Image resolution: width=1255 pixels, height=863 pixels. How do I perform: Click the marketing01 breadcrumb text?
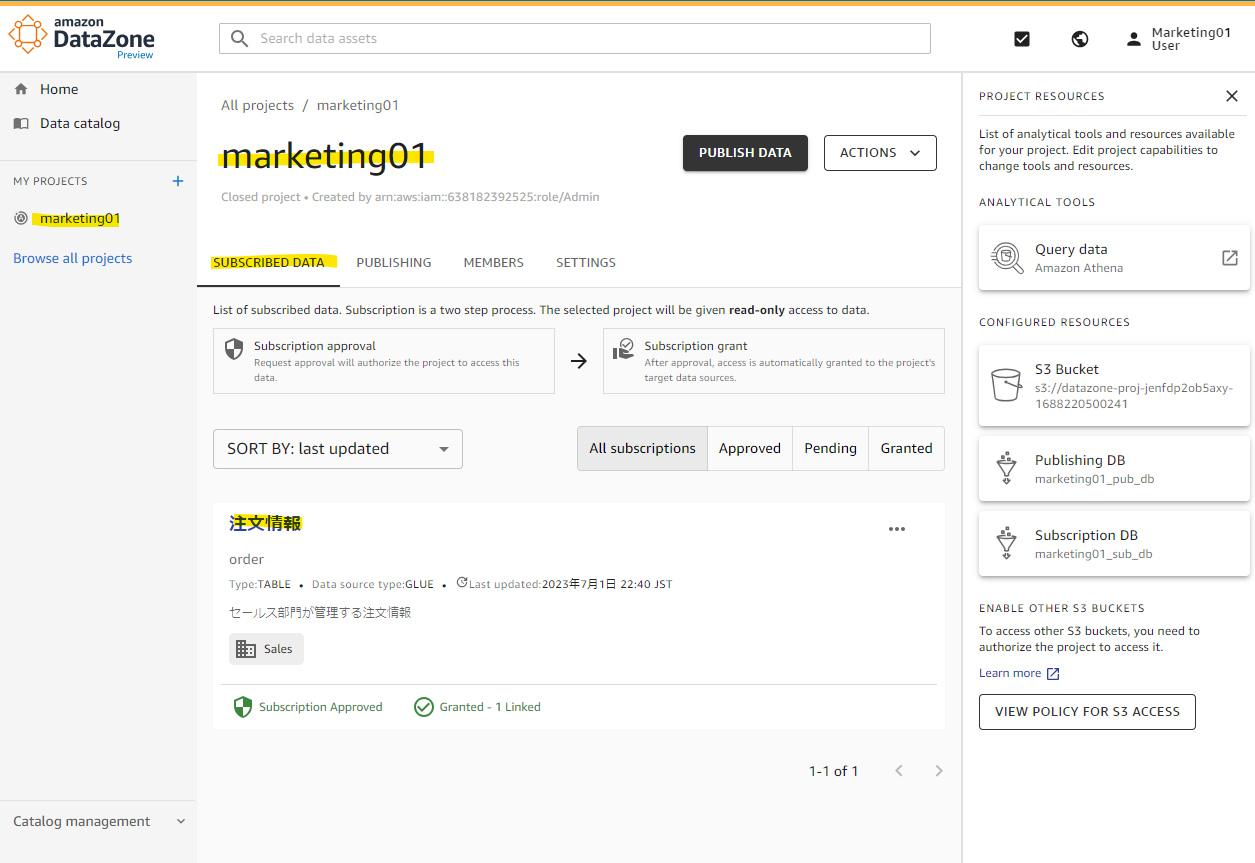coord(358,105)
